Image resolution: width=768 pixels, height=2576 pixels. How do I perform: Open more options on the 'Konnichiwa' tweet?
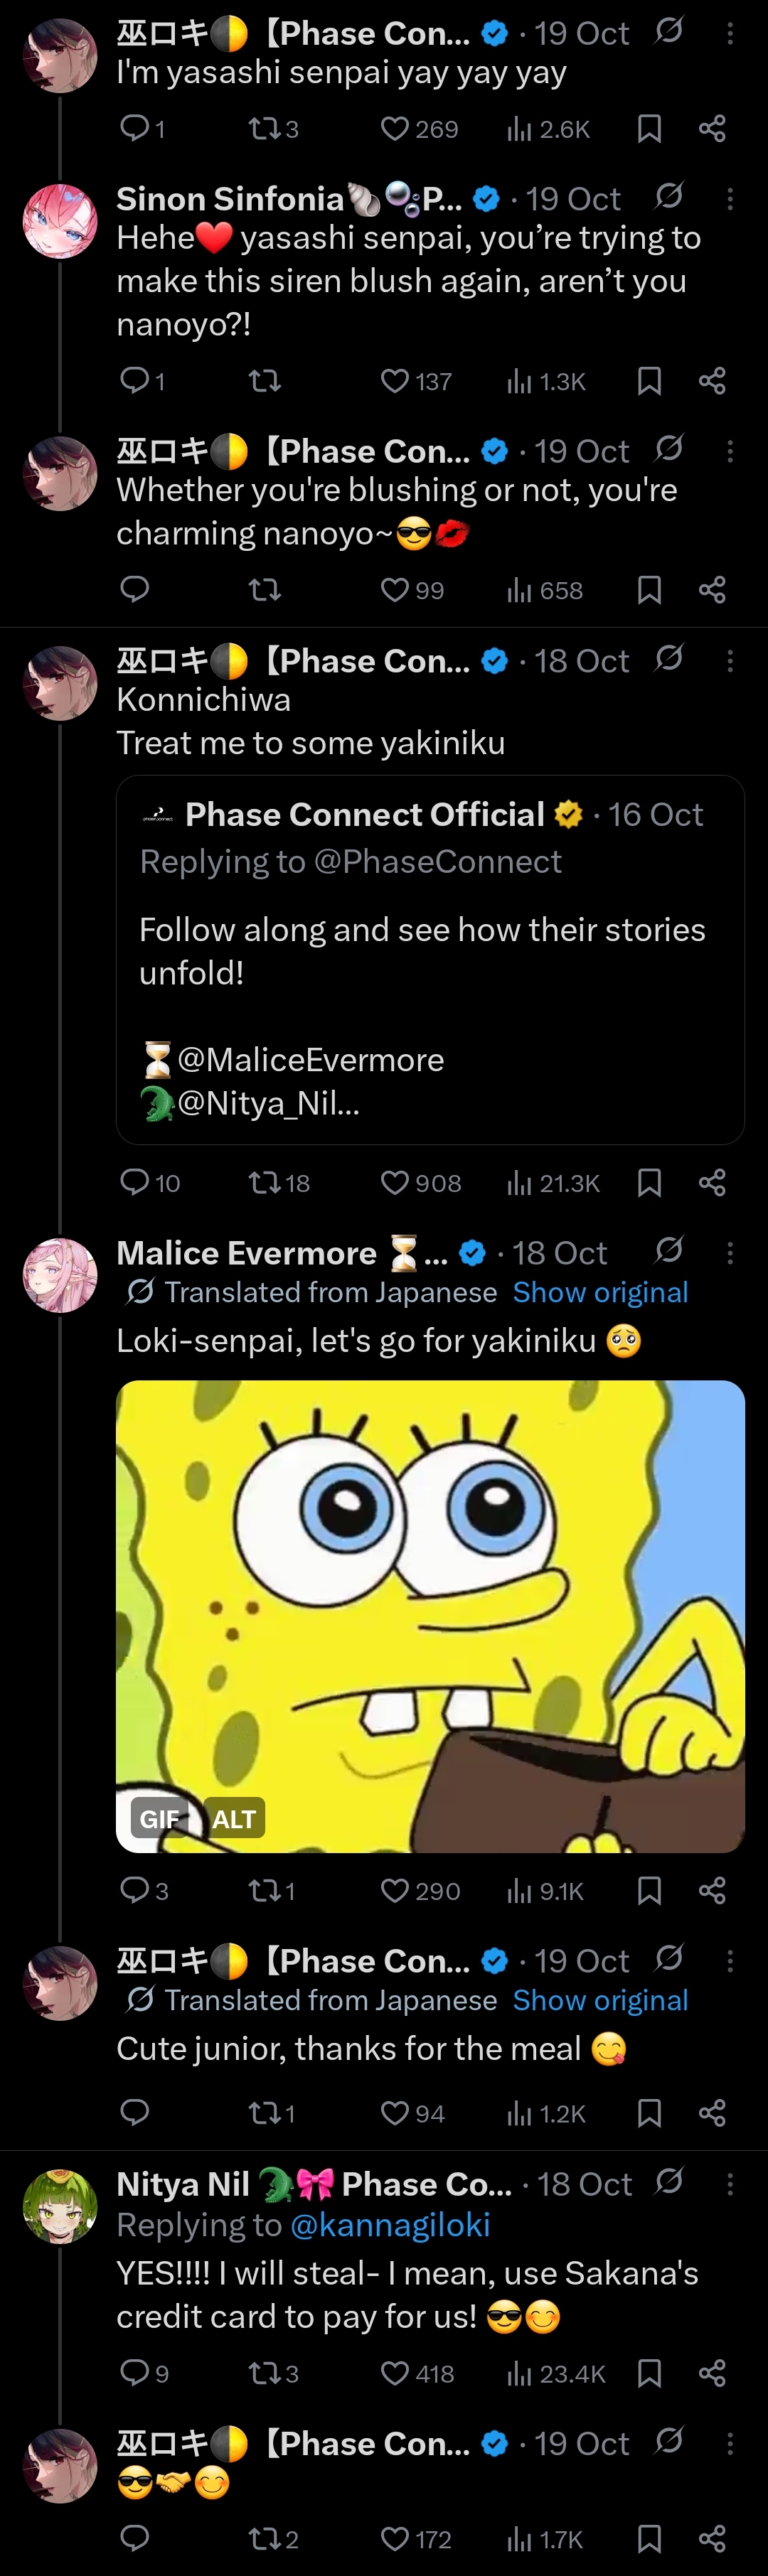tap(730, 660)
